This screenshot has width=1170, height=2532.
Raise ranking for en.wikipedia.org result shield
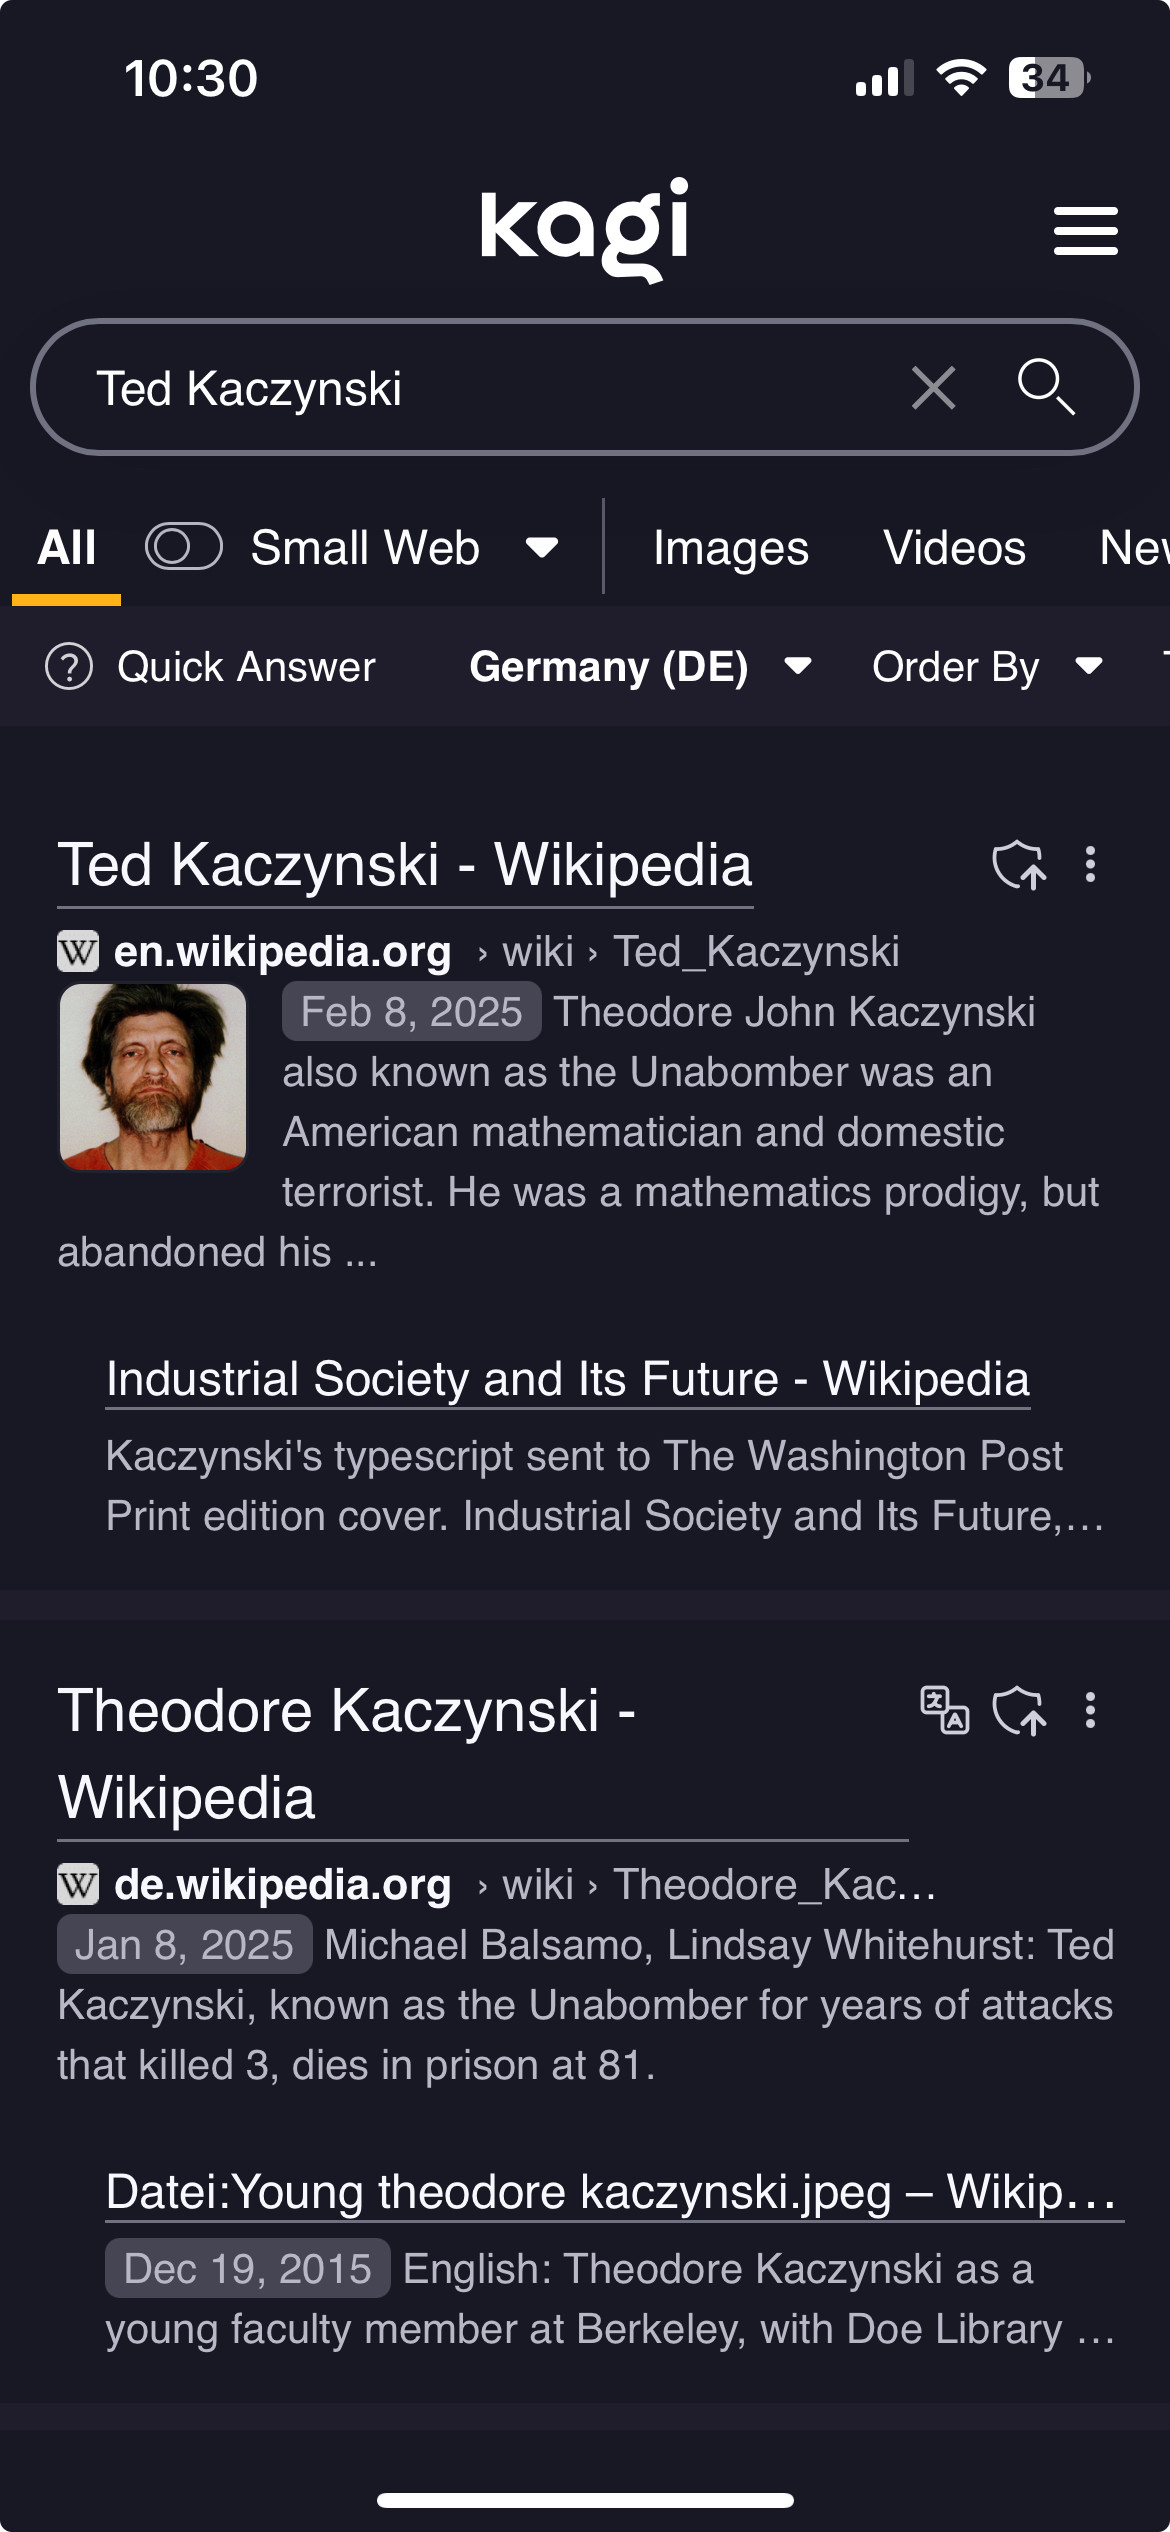(1018, 865)
